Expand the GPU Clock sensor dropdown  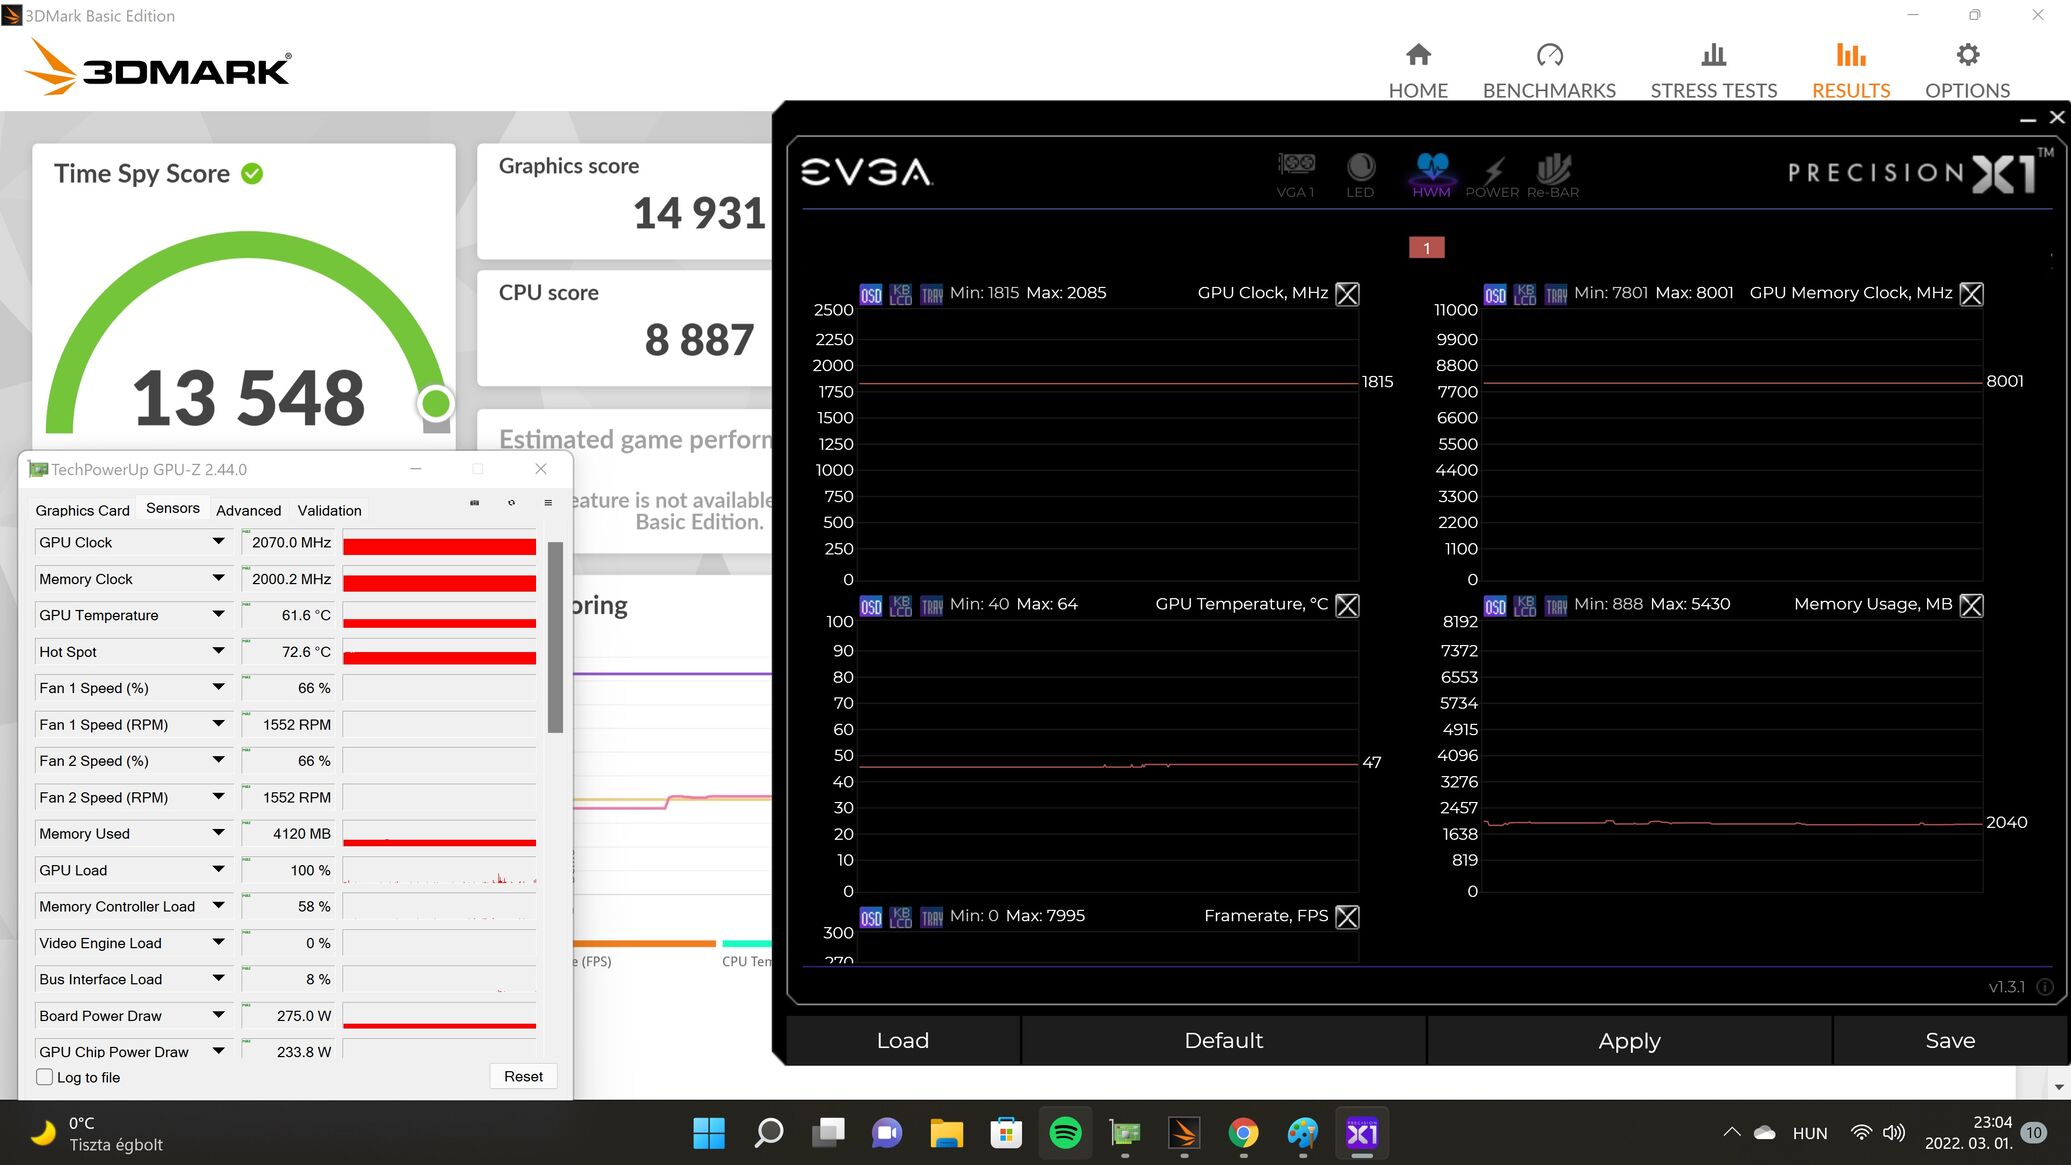pos(218,542)
